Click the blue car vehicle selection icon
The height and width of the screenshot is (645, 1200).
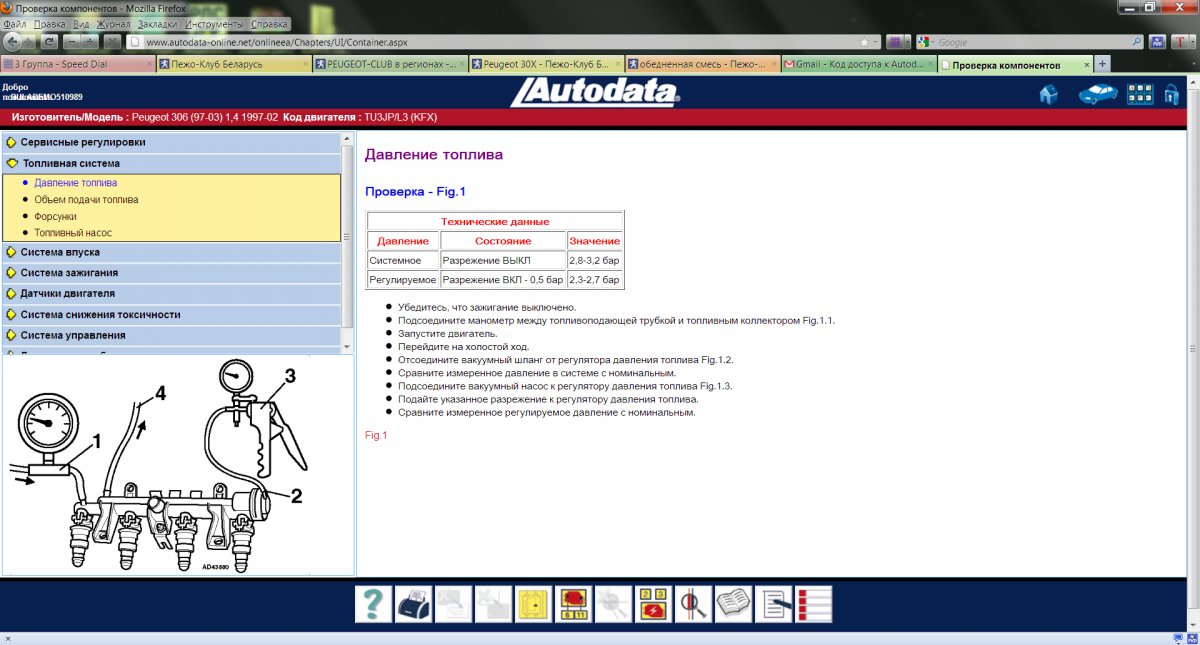pyautogui.click(x=1097, y=95)
